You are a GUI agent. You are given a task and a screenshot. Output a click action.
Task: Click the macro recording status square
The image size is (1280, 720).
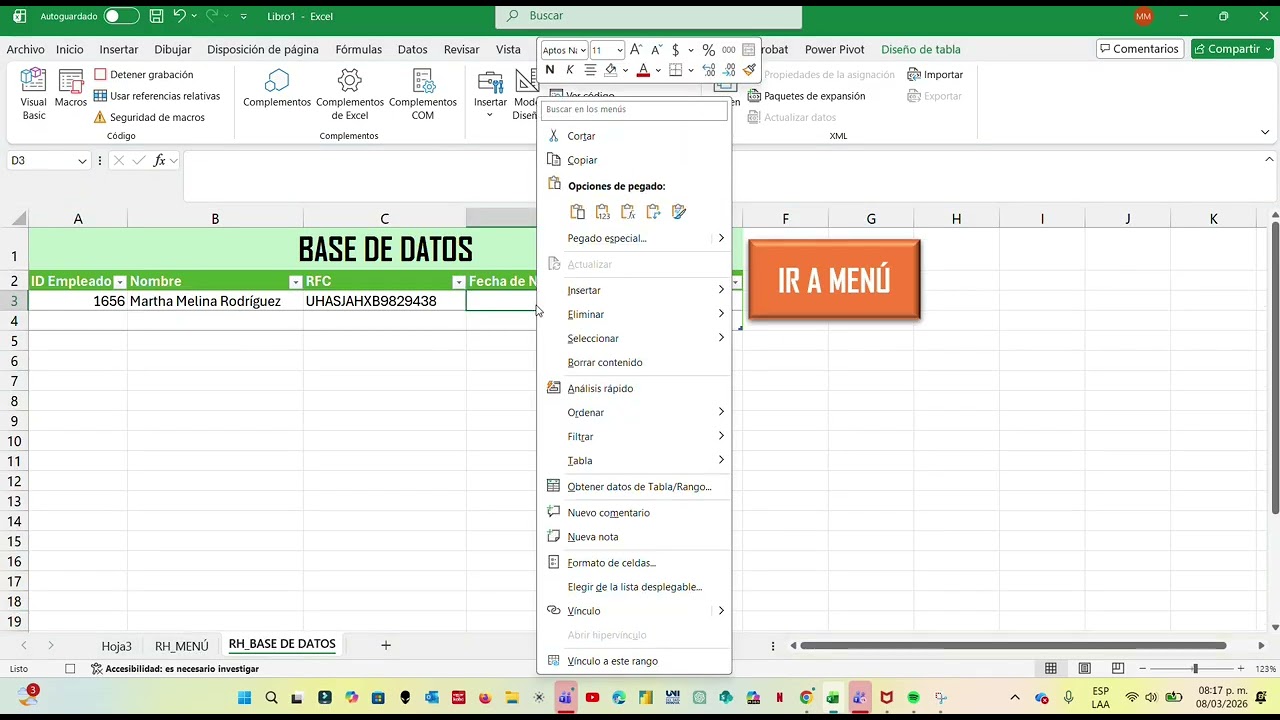[x=70, y=668]
